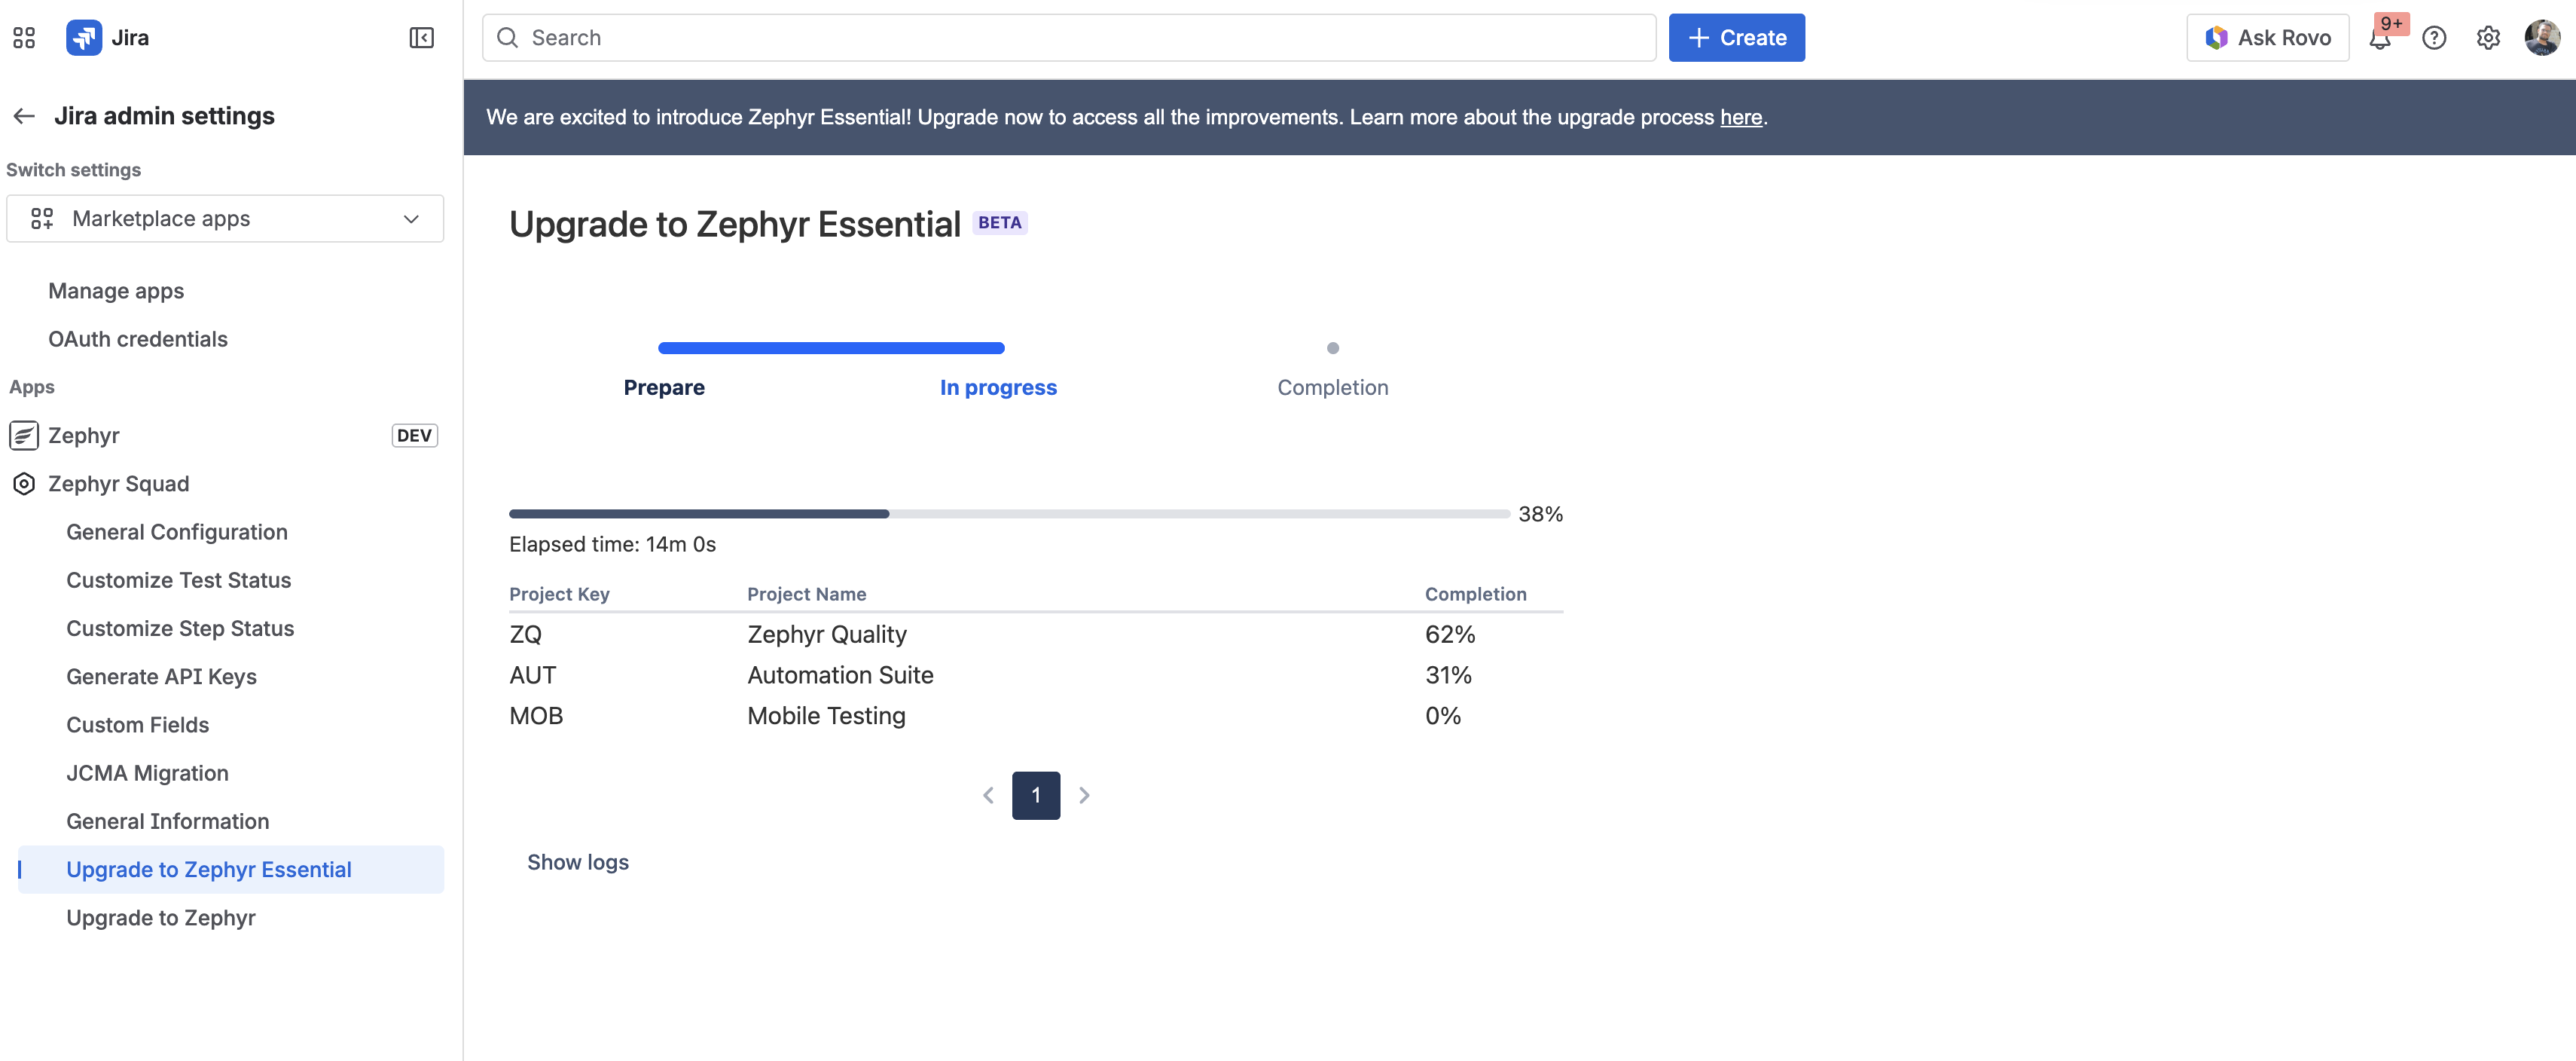This screenshot has height=1061, width=2576.
Task: Select Generate API Keys in sidebar
Action: (x=161, y=677)
